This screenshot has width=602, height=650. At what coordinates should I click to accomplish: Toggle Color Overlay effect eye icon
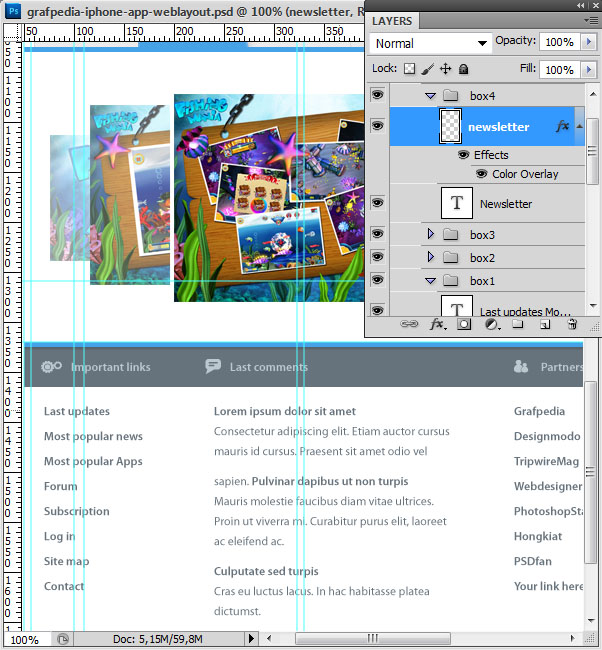[x=481, y=174]
